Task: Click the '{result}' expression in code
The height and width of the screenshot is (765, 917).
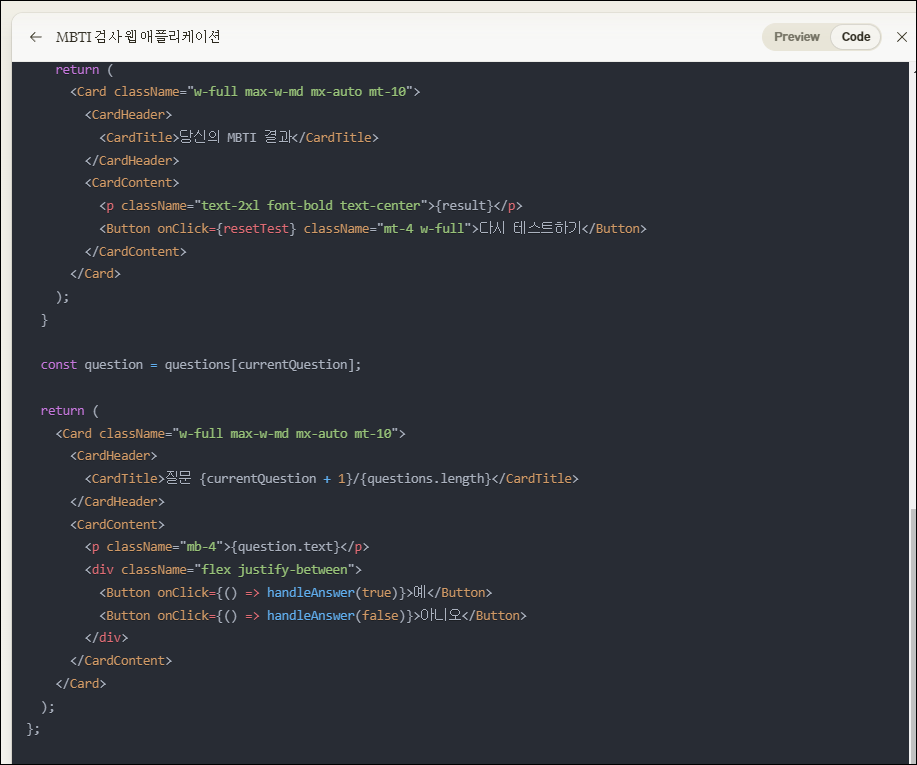Action: pos(464,206)
